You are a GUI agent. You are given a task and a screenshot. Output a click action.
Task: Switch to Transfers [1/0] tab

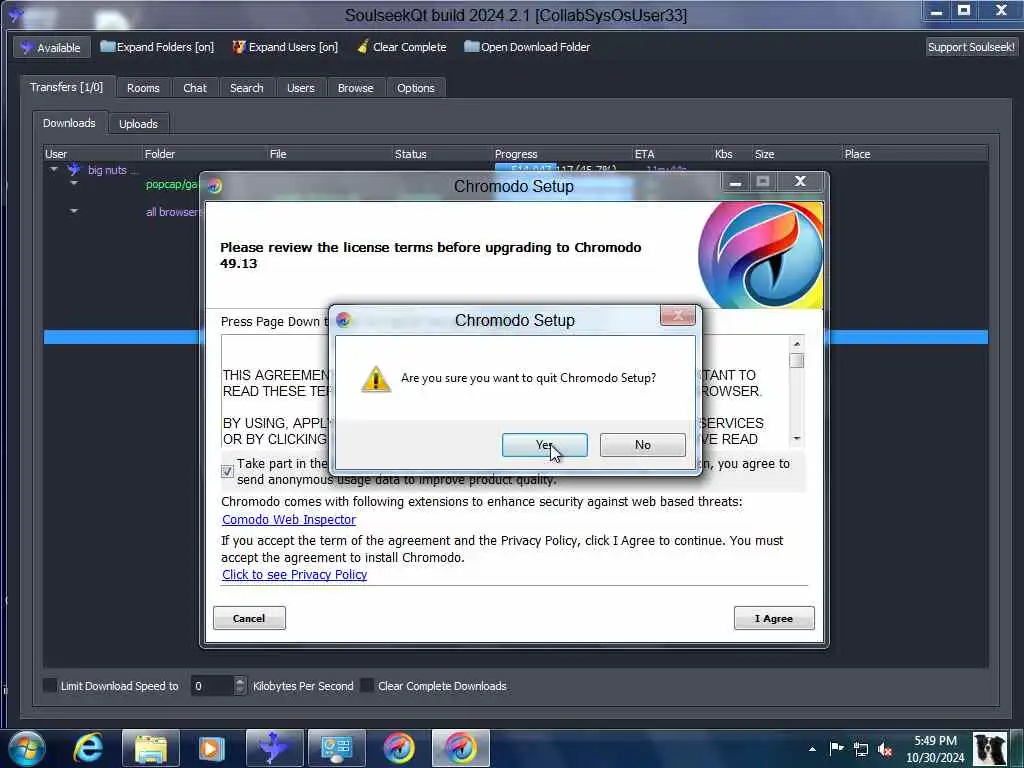click(x=67, y=87)
